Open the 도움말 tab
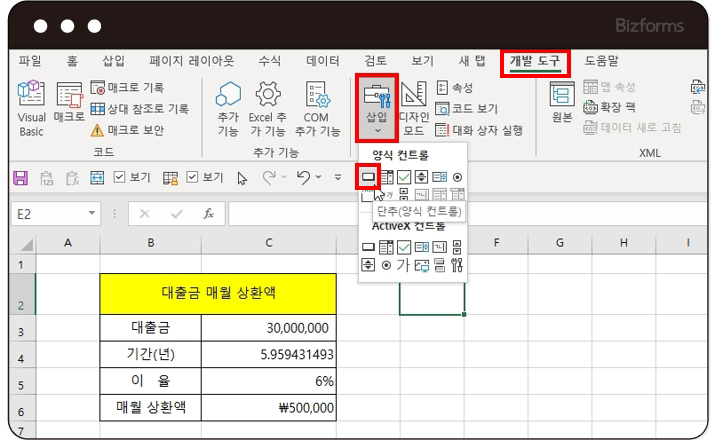 tap(601, 61)
